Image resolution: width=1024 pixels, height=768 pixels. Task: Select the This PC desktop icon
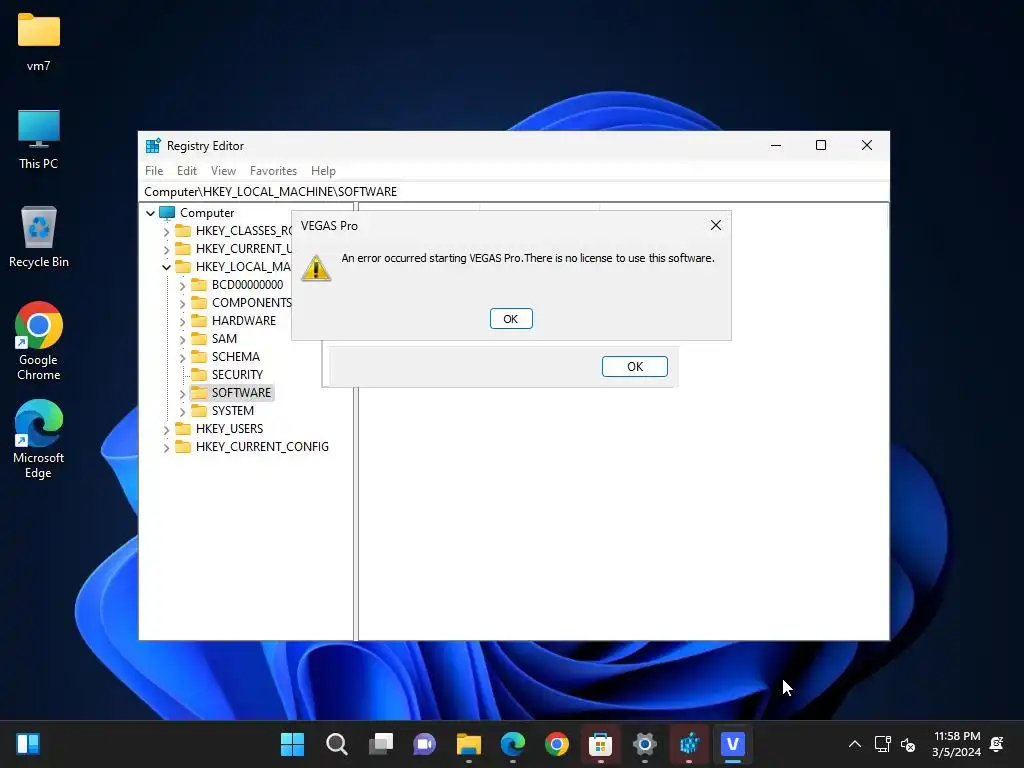[39, 139]
